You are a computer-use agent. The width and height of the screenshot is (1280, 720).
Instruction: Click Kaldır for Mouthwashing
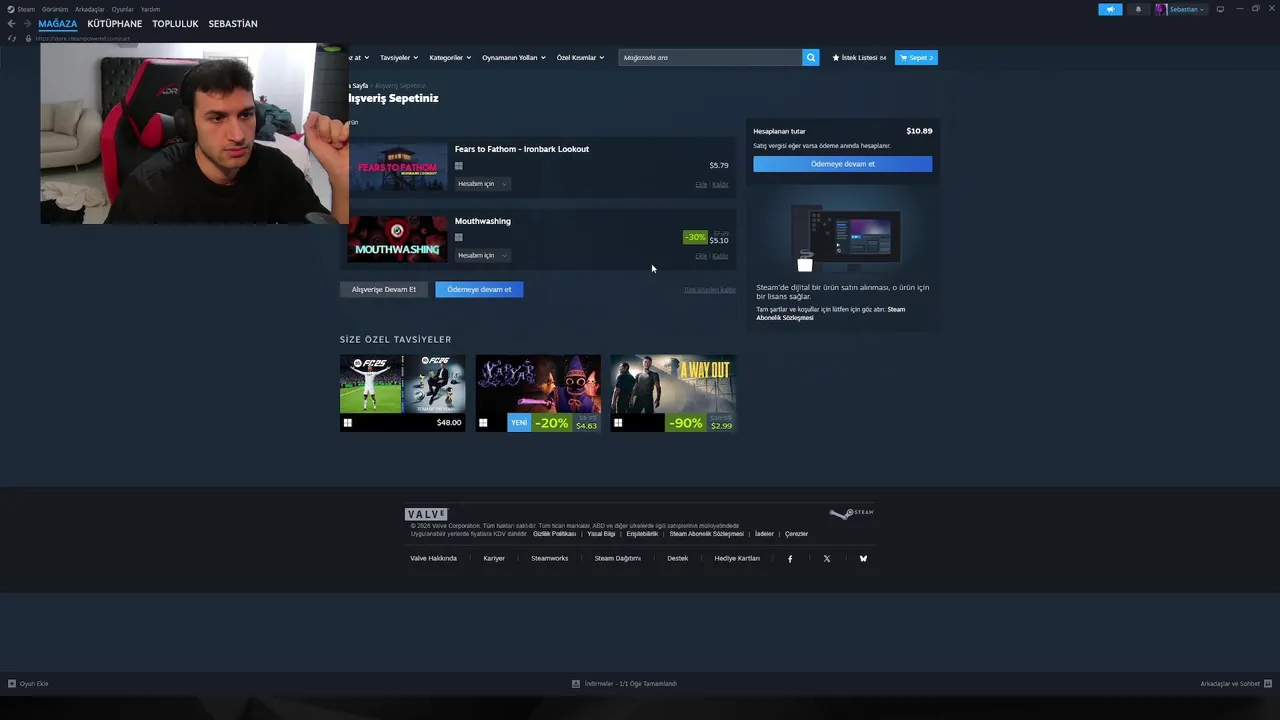(x=720, y=256)
